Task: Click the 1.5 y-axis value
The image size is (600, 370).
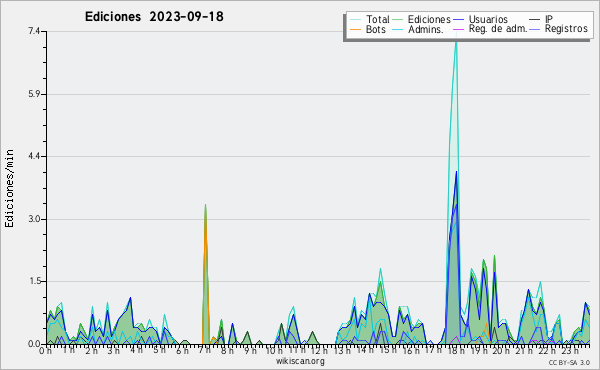Action: coord(34,281)
